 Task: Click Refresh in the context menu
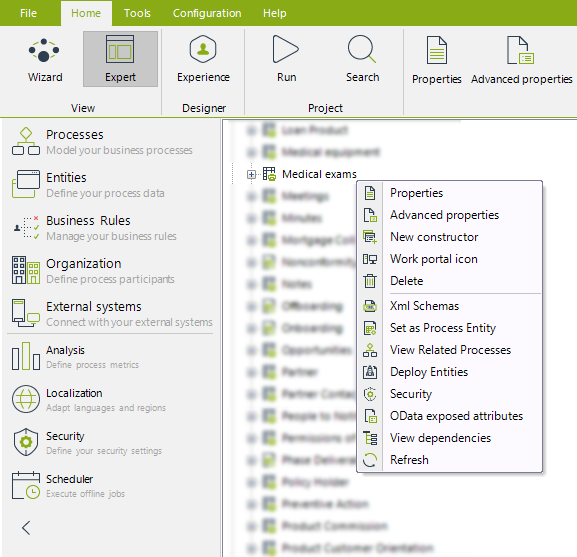coord(409,460)
